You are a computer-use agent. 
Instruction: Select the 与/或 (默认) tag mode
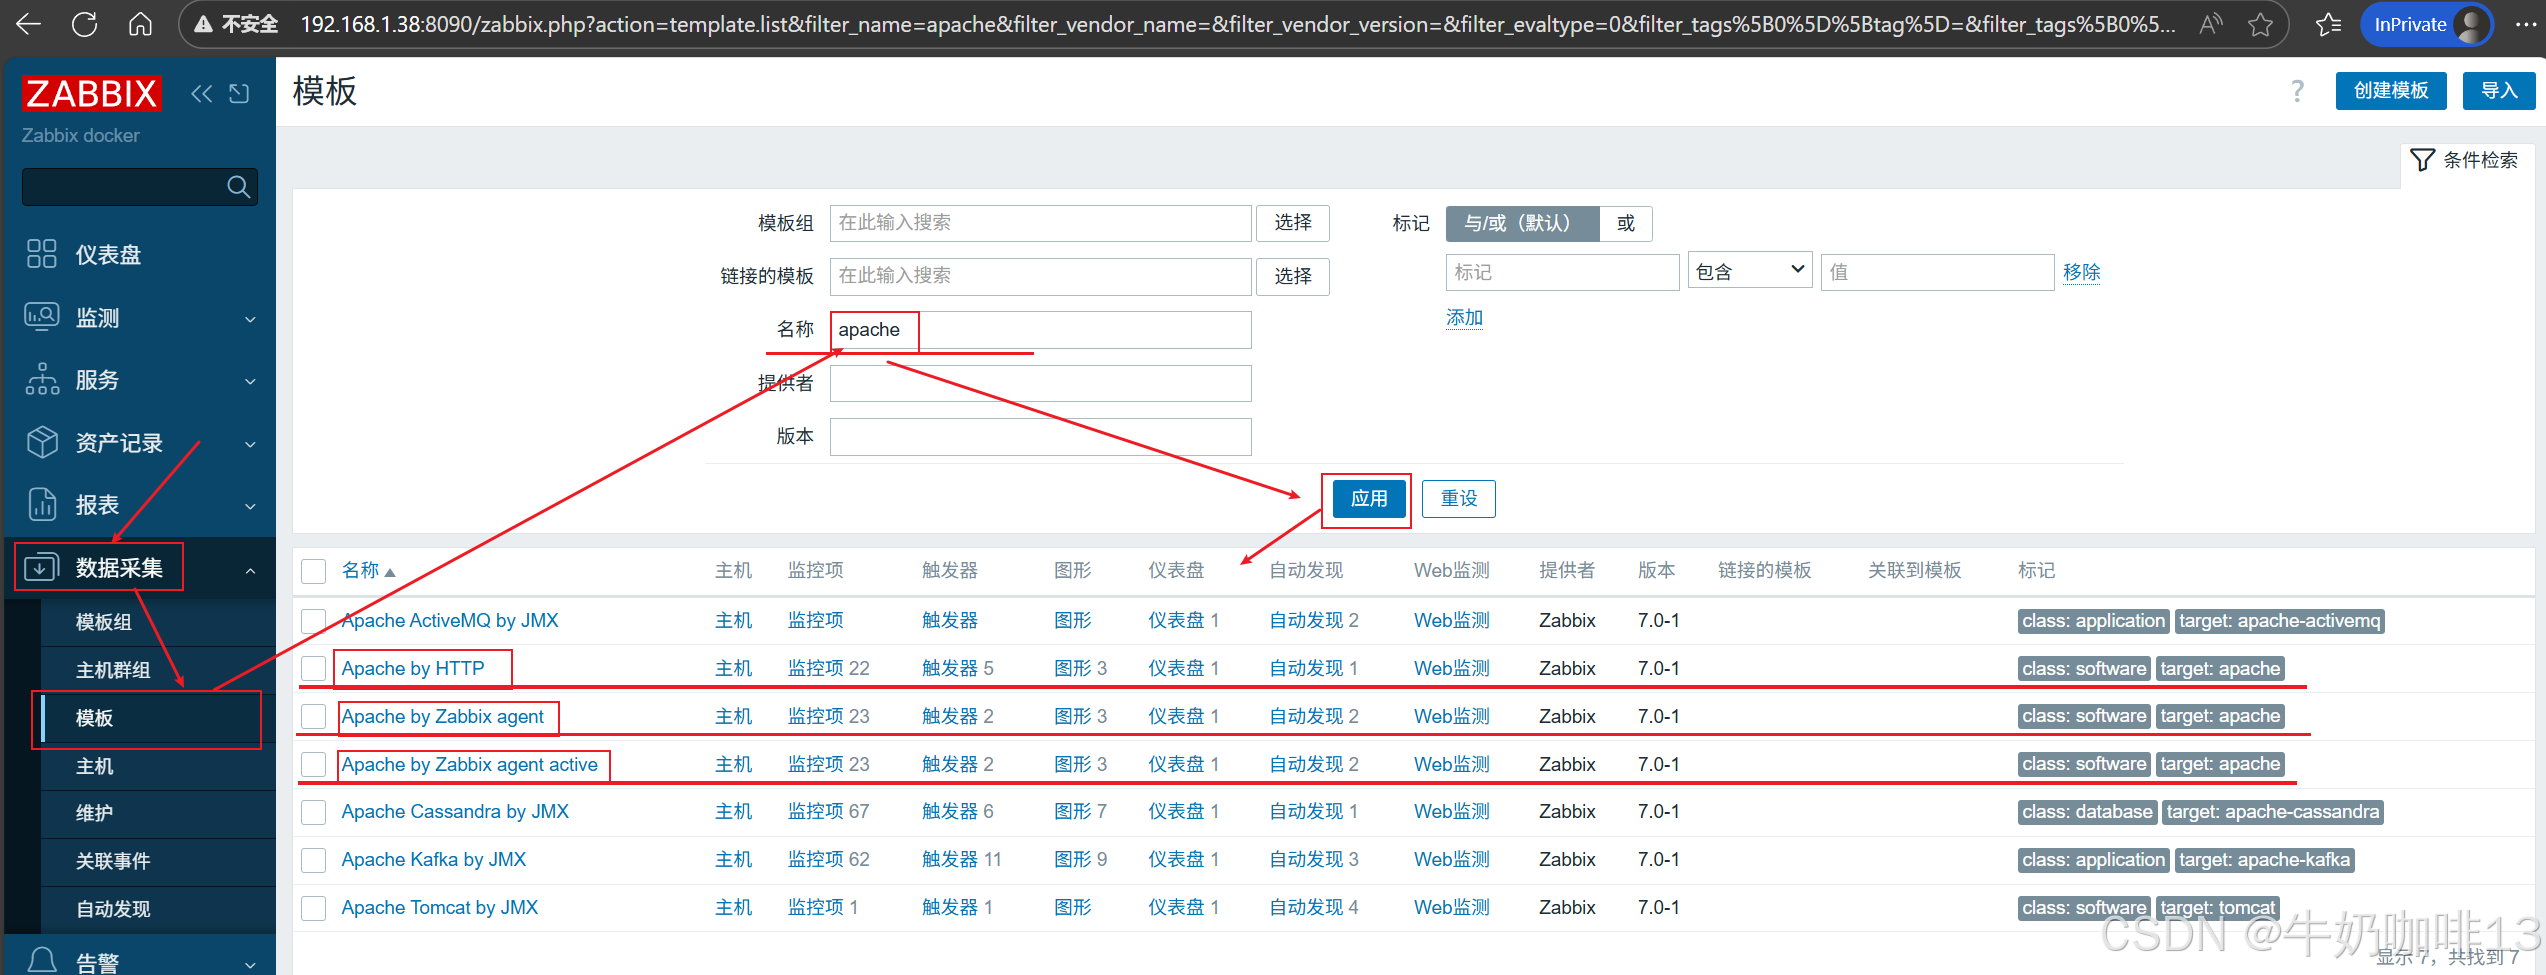pyautogui.click(x=1522, y=223)
